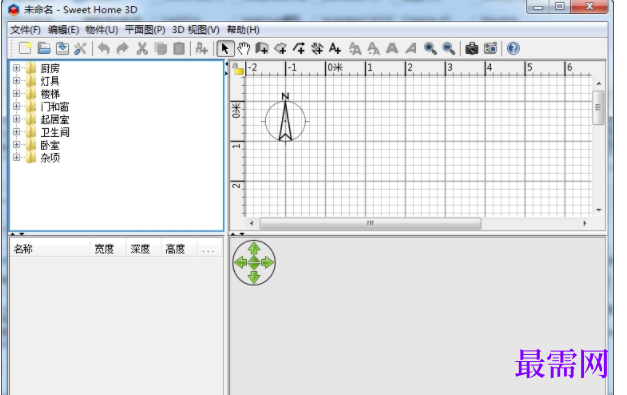627x395 pixels.
Task: Expand the 门和窗 category node
Action: click(16, 106)
